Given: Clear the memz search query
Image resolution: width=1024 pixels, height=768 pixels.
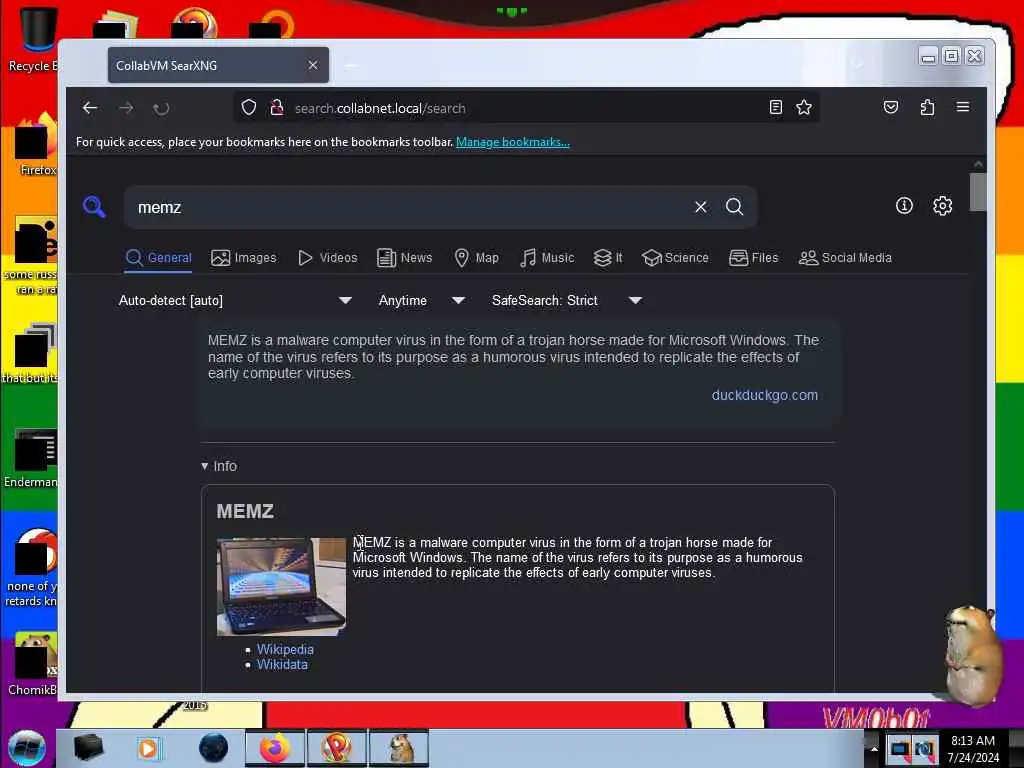Looking at the screenshot, I should pyautogui.click(x=701, y=207).
